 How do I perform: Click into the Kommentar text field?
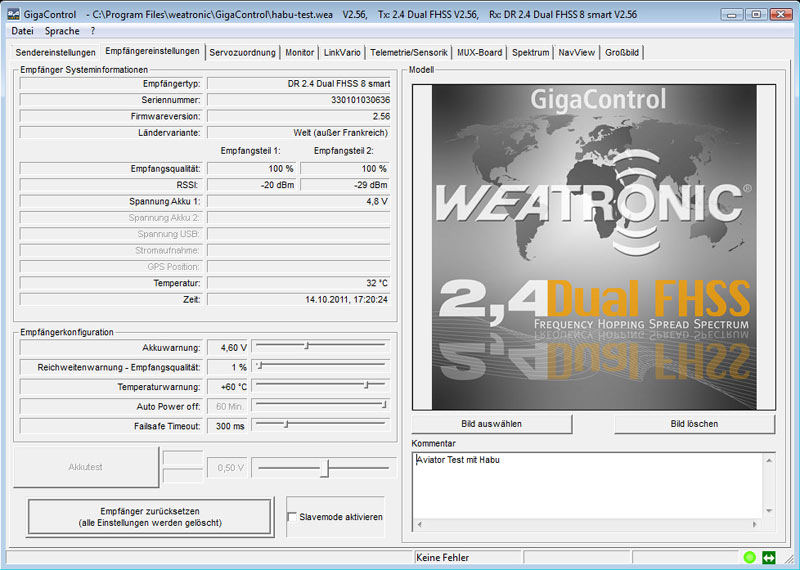[588, 485]
